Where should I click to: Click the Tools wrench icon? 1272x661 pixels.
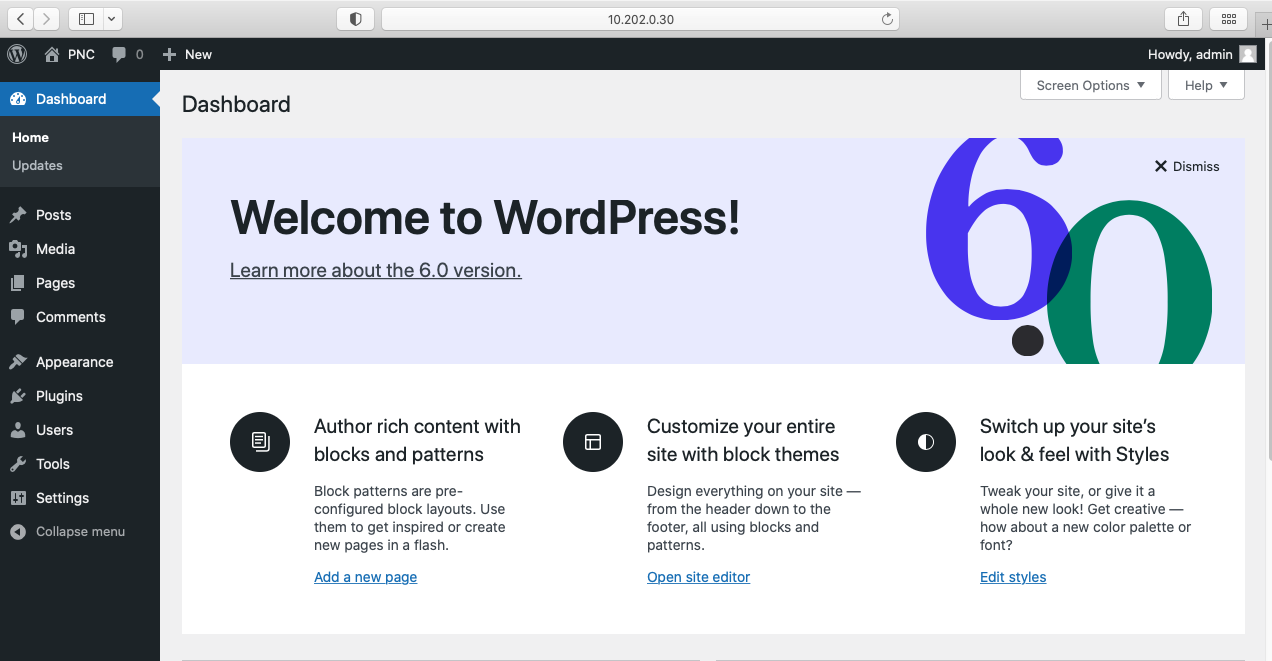pyautogui.click(x=17, y=464)
